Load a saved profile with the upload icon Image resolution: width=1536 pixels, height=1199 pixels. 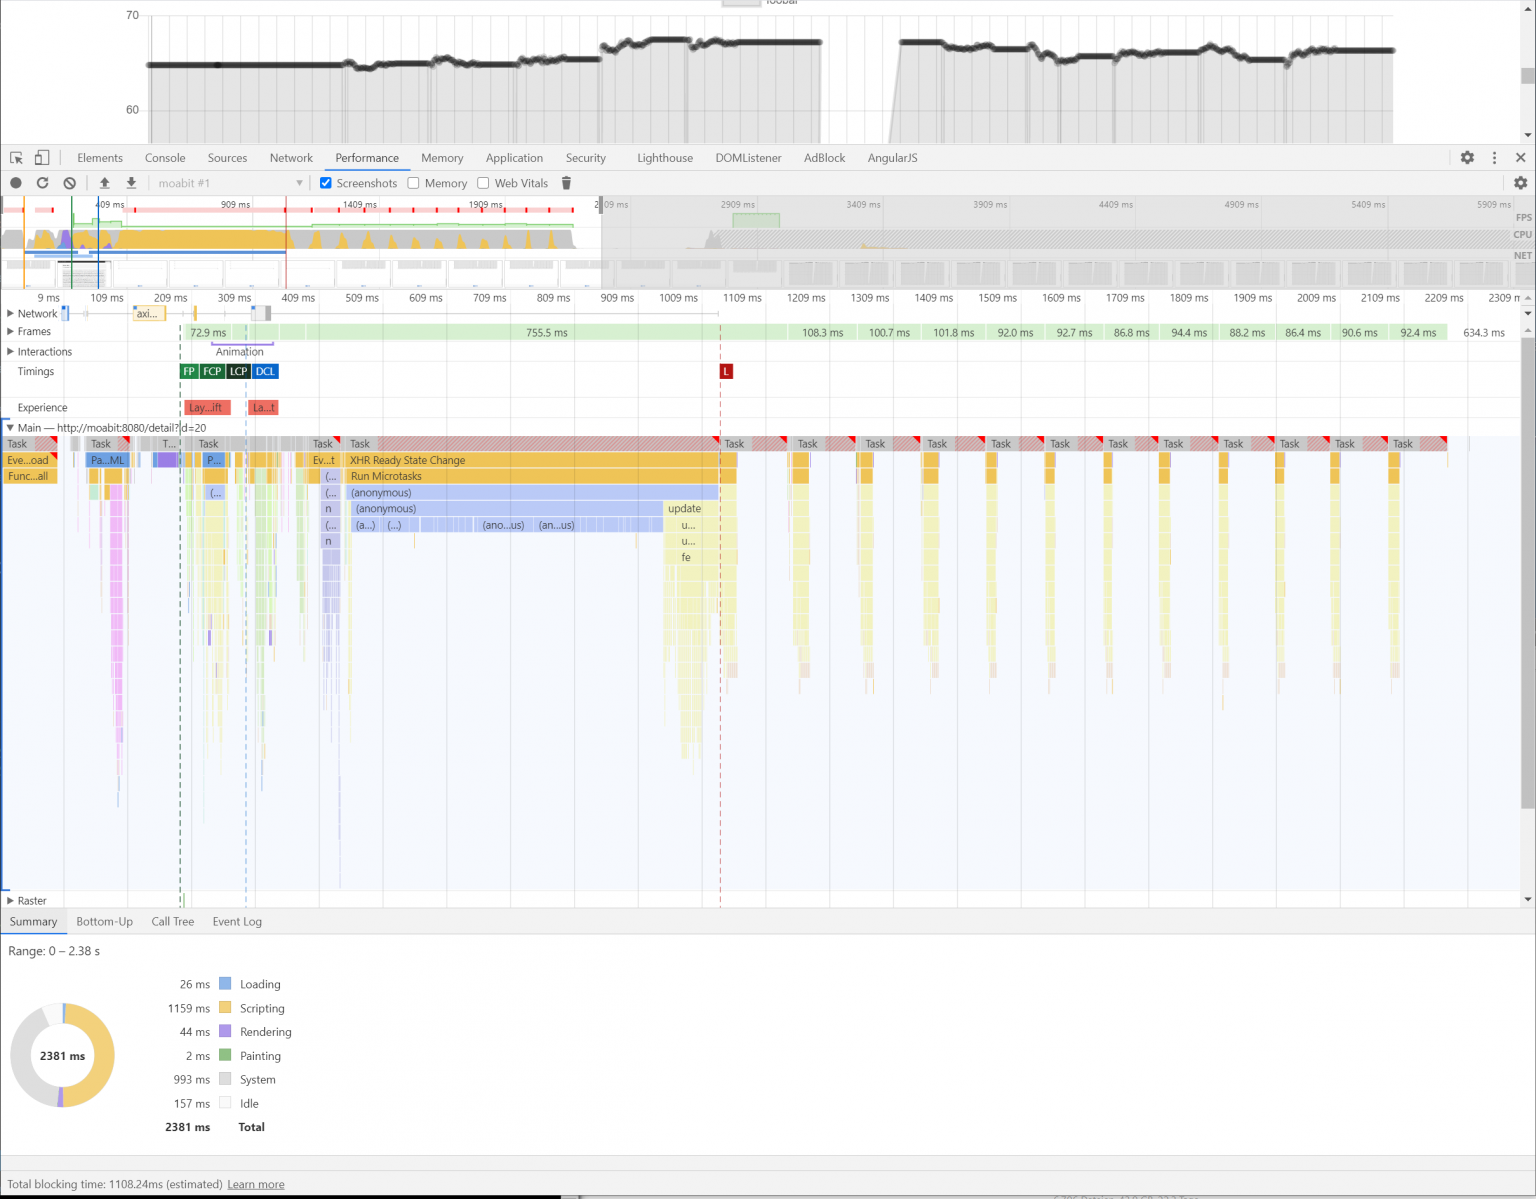(104, 183)
